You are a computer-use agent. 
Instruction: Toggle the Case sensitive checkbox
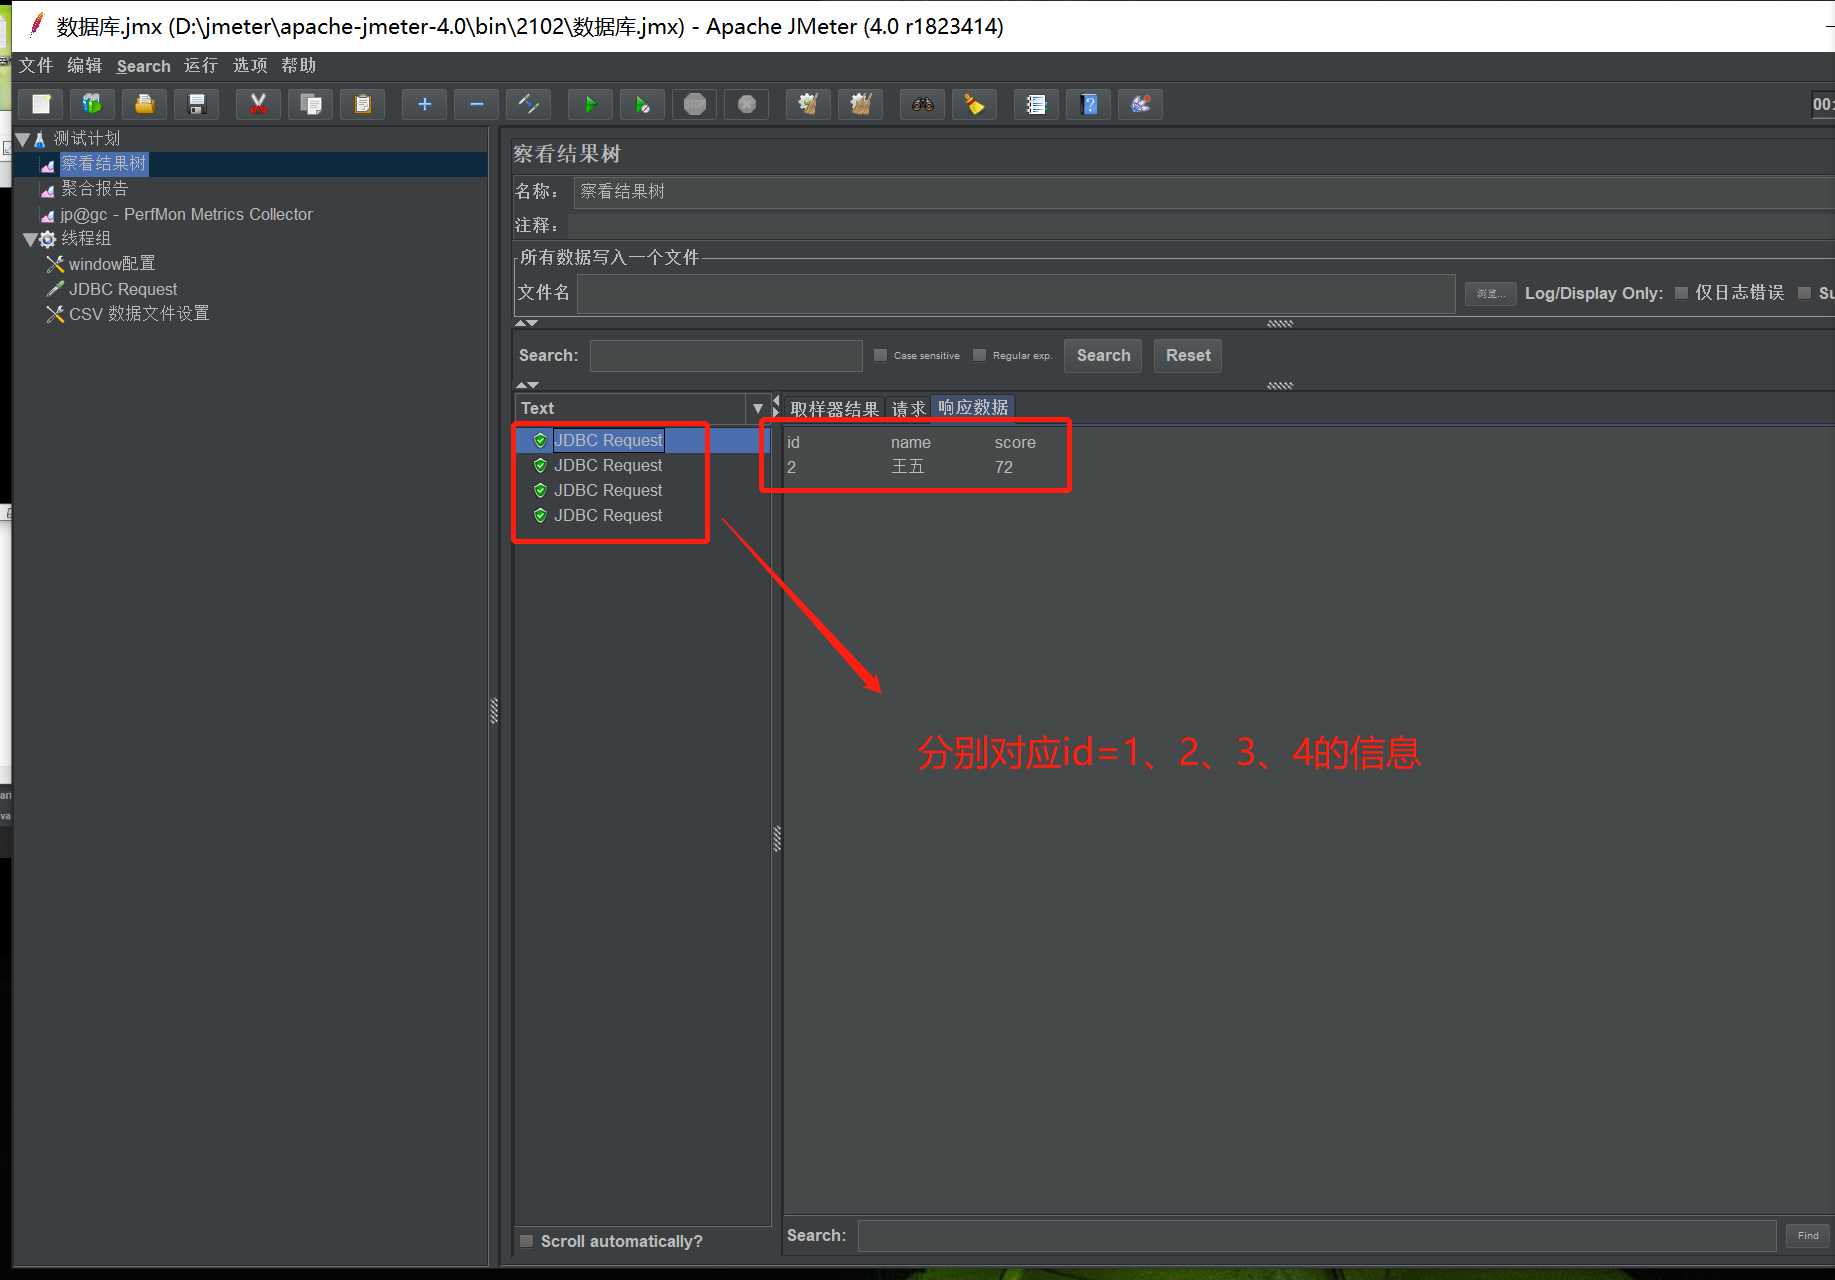click(x=880, y=355)
